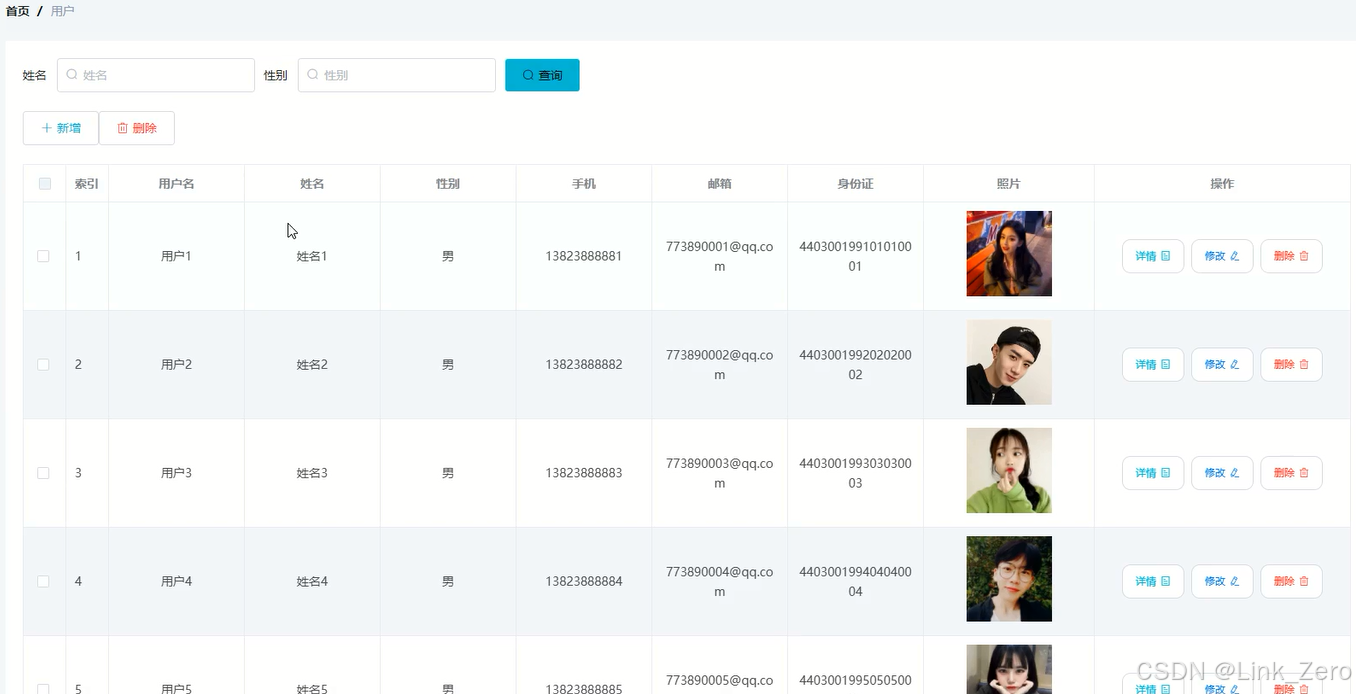Check the checkbox for row index 1

pos(43,256)
